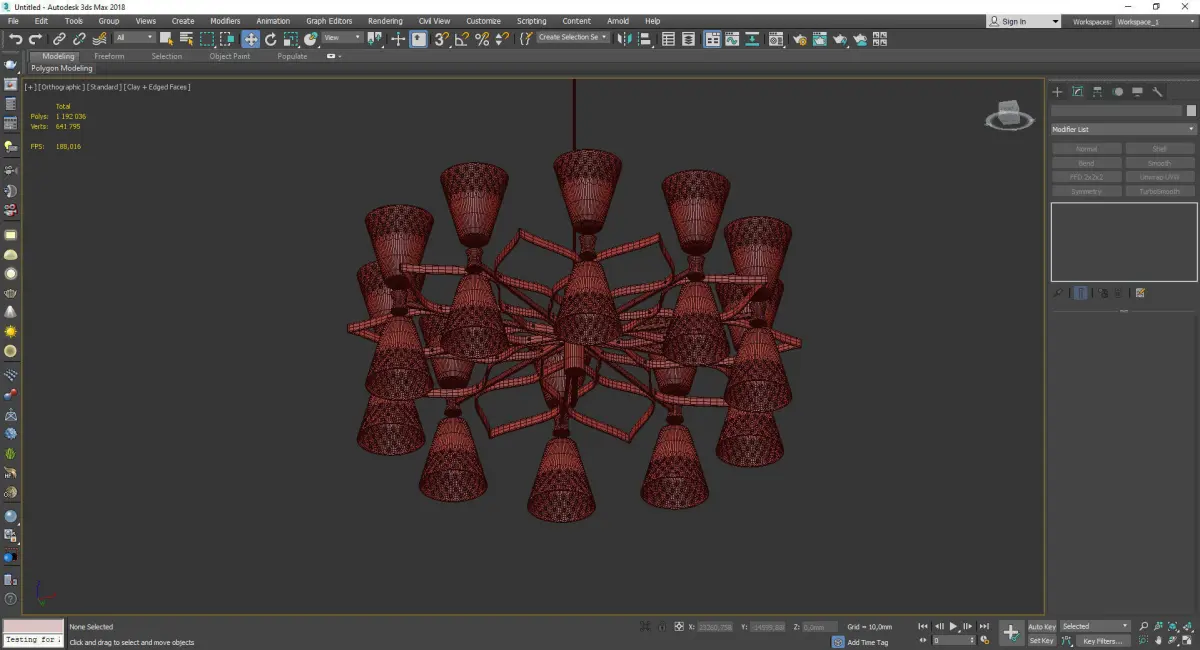
Task: Toggle Selection Lock padlock icon
Action: tap(662, 627)
